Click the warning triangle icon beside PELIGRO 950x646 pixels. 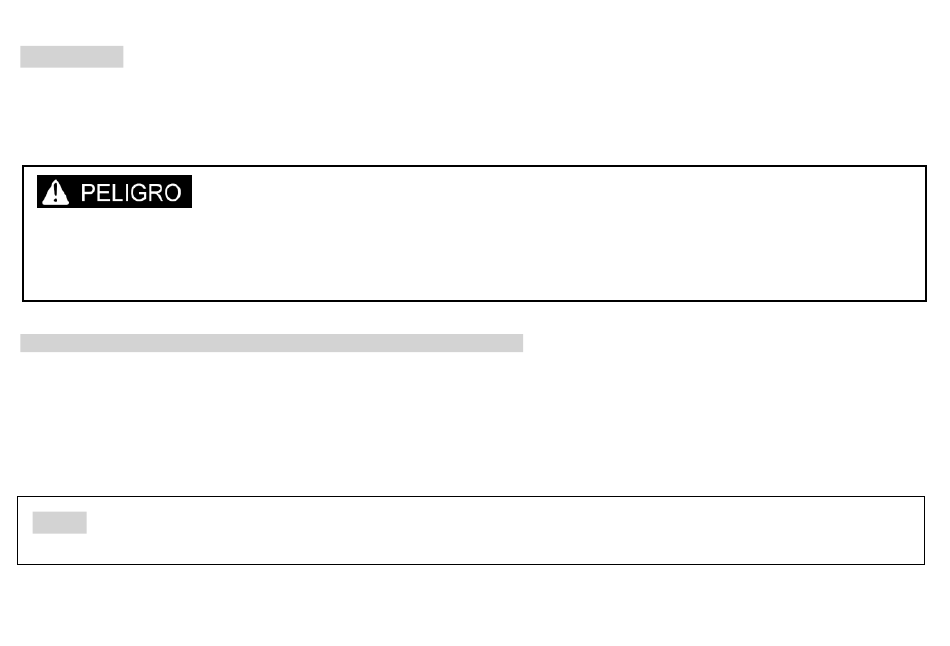coord(55,192)
